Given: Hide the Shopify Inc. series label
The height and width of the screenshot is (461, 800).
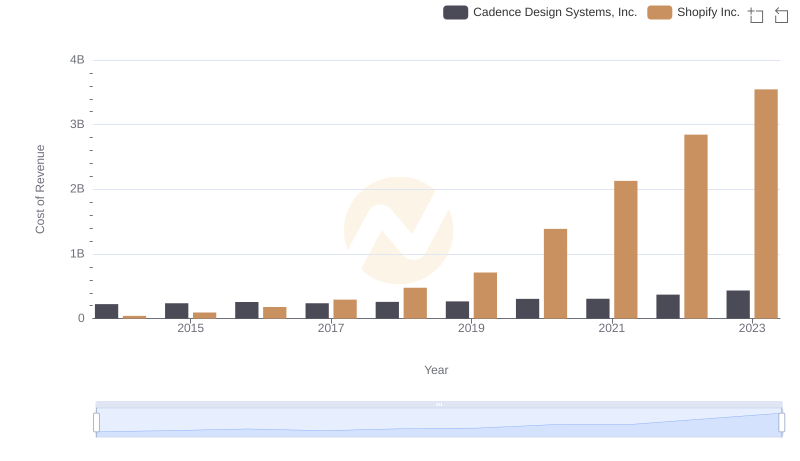Looking at the screenshot, I should coord(708,12).
